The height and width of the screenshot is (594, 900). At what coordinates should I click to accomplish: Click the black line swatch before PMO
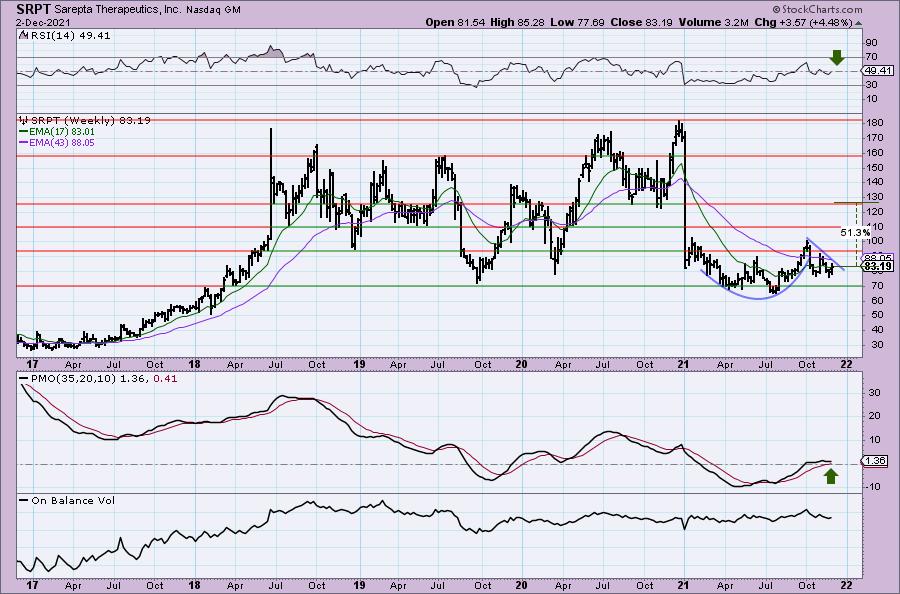(24, 379)
